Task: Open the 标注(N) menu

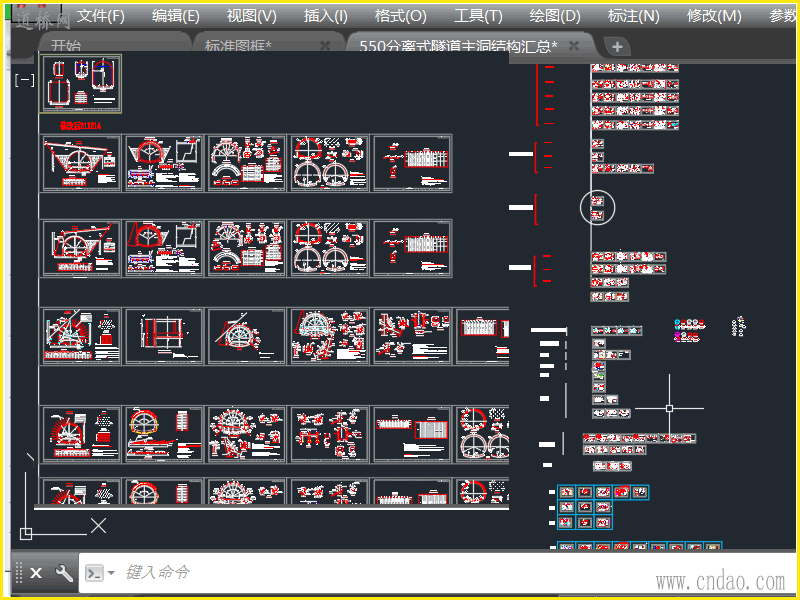Action: 634,16
